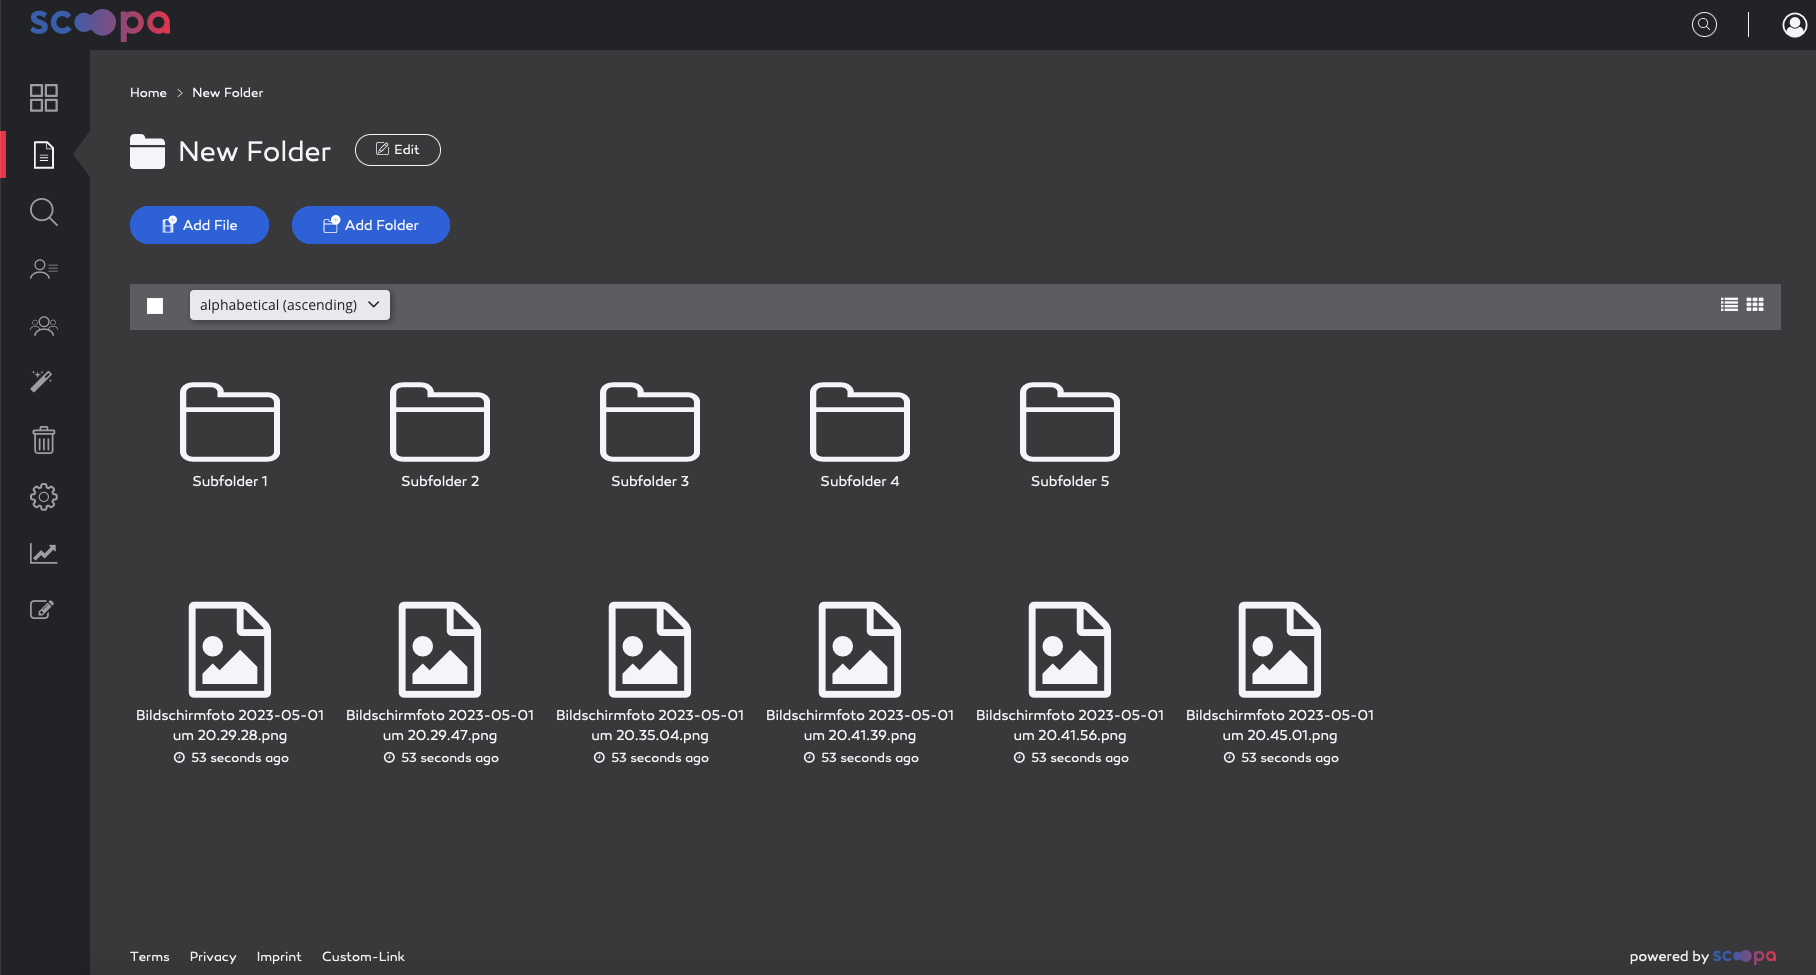Open the magic wand icon in sidebar

tap(42, 381)
